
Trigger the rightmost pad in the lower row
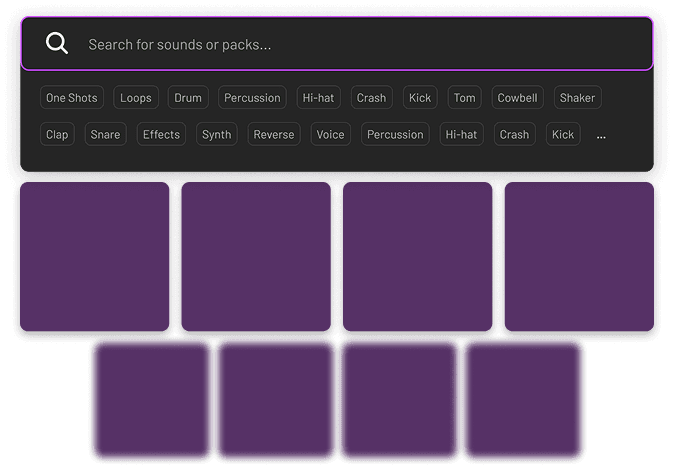(523, 400)
